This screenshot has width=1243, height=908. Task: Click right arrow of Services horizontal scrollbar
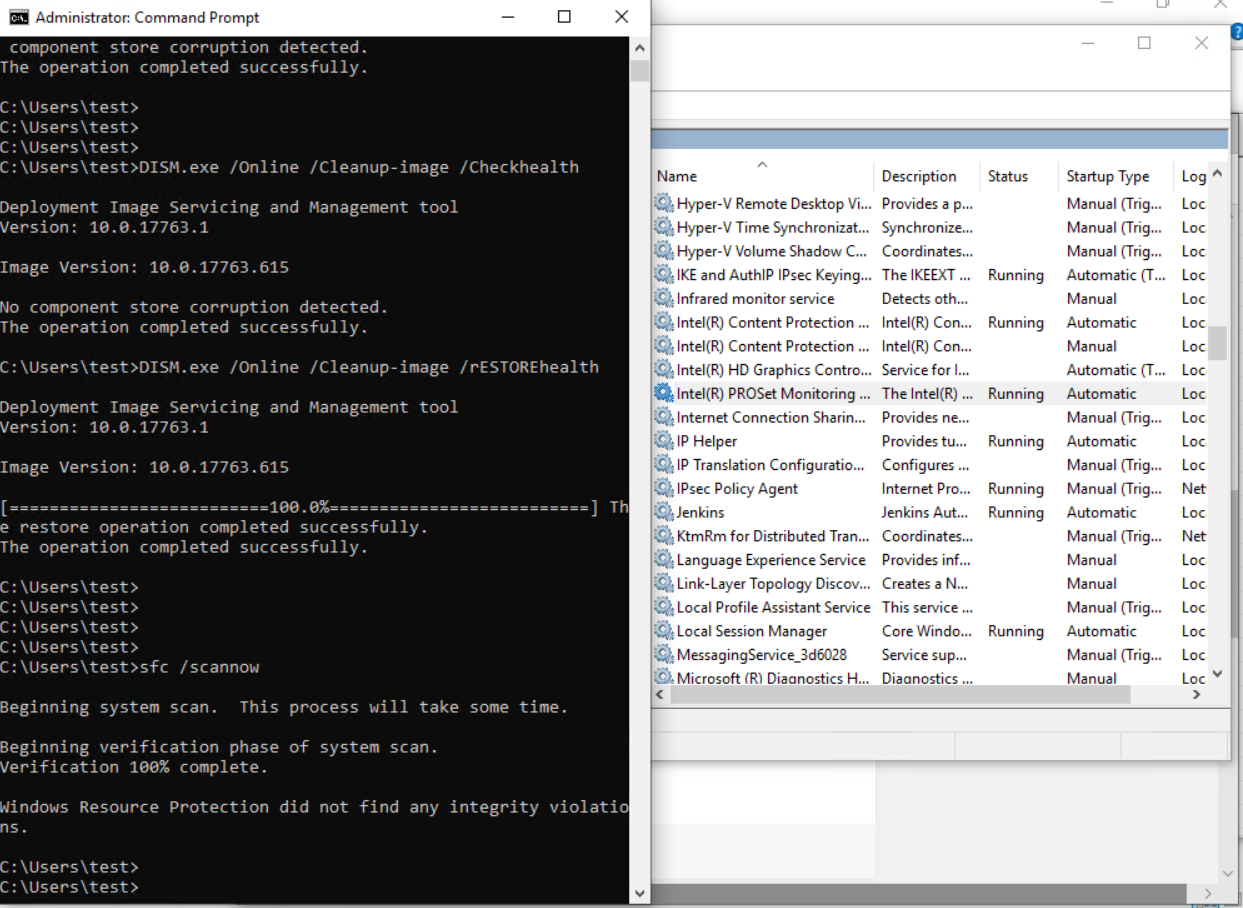[x=1197, y=694]
